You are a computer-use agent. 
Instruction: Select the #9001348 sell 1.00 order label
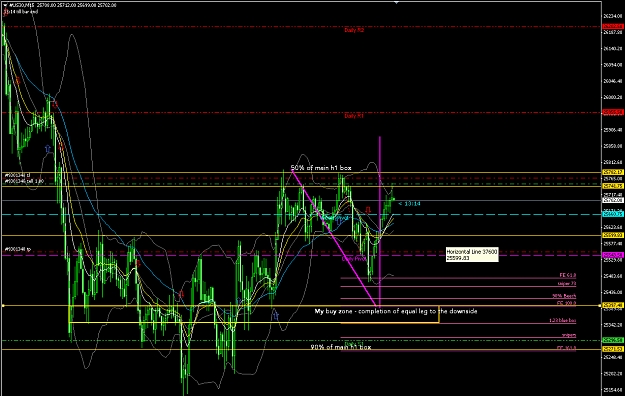tap(24, 181)
